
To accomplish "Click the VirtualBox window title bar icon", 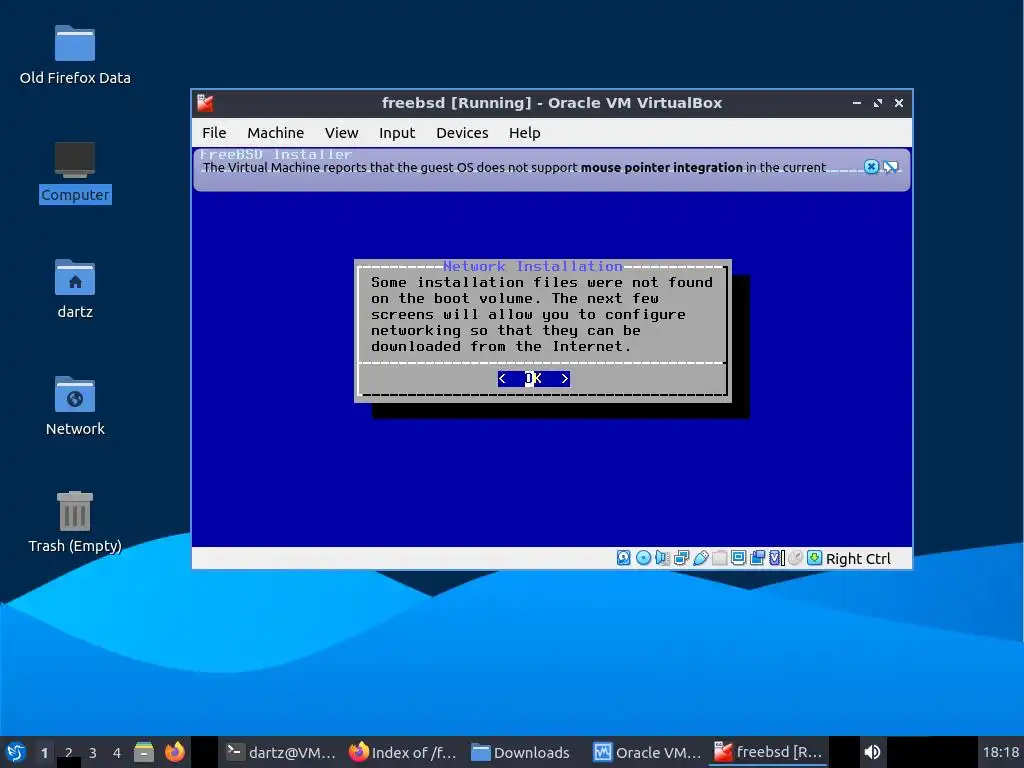I will pyautogui.click(x=206, y=103).
